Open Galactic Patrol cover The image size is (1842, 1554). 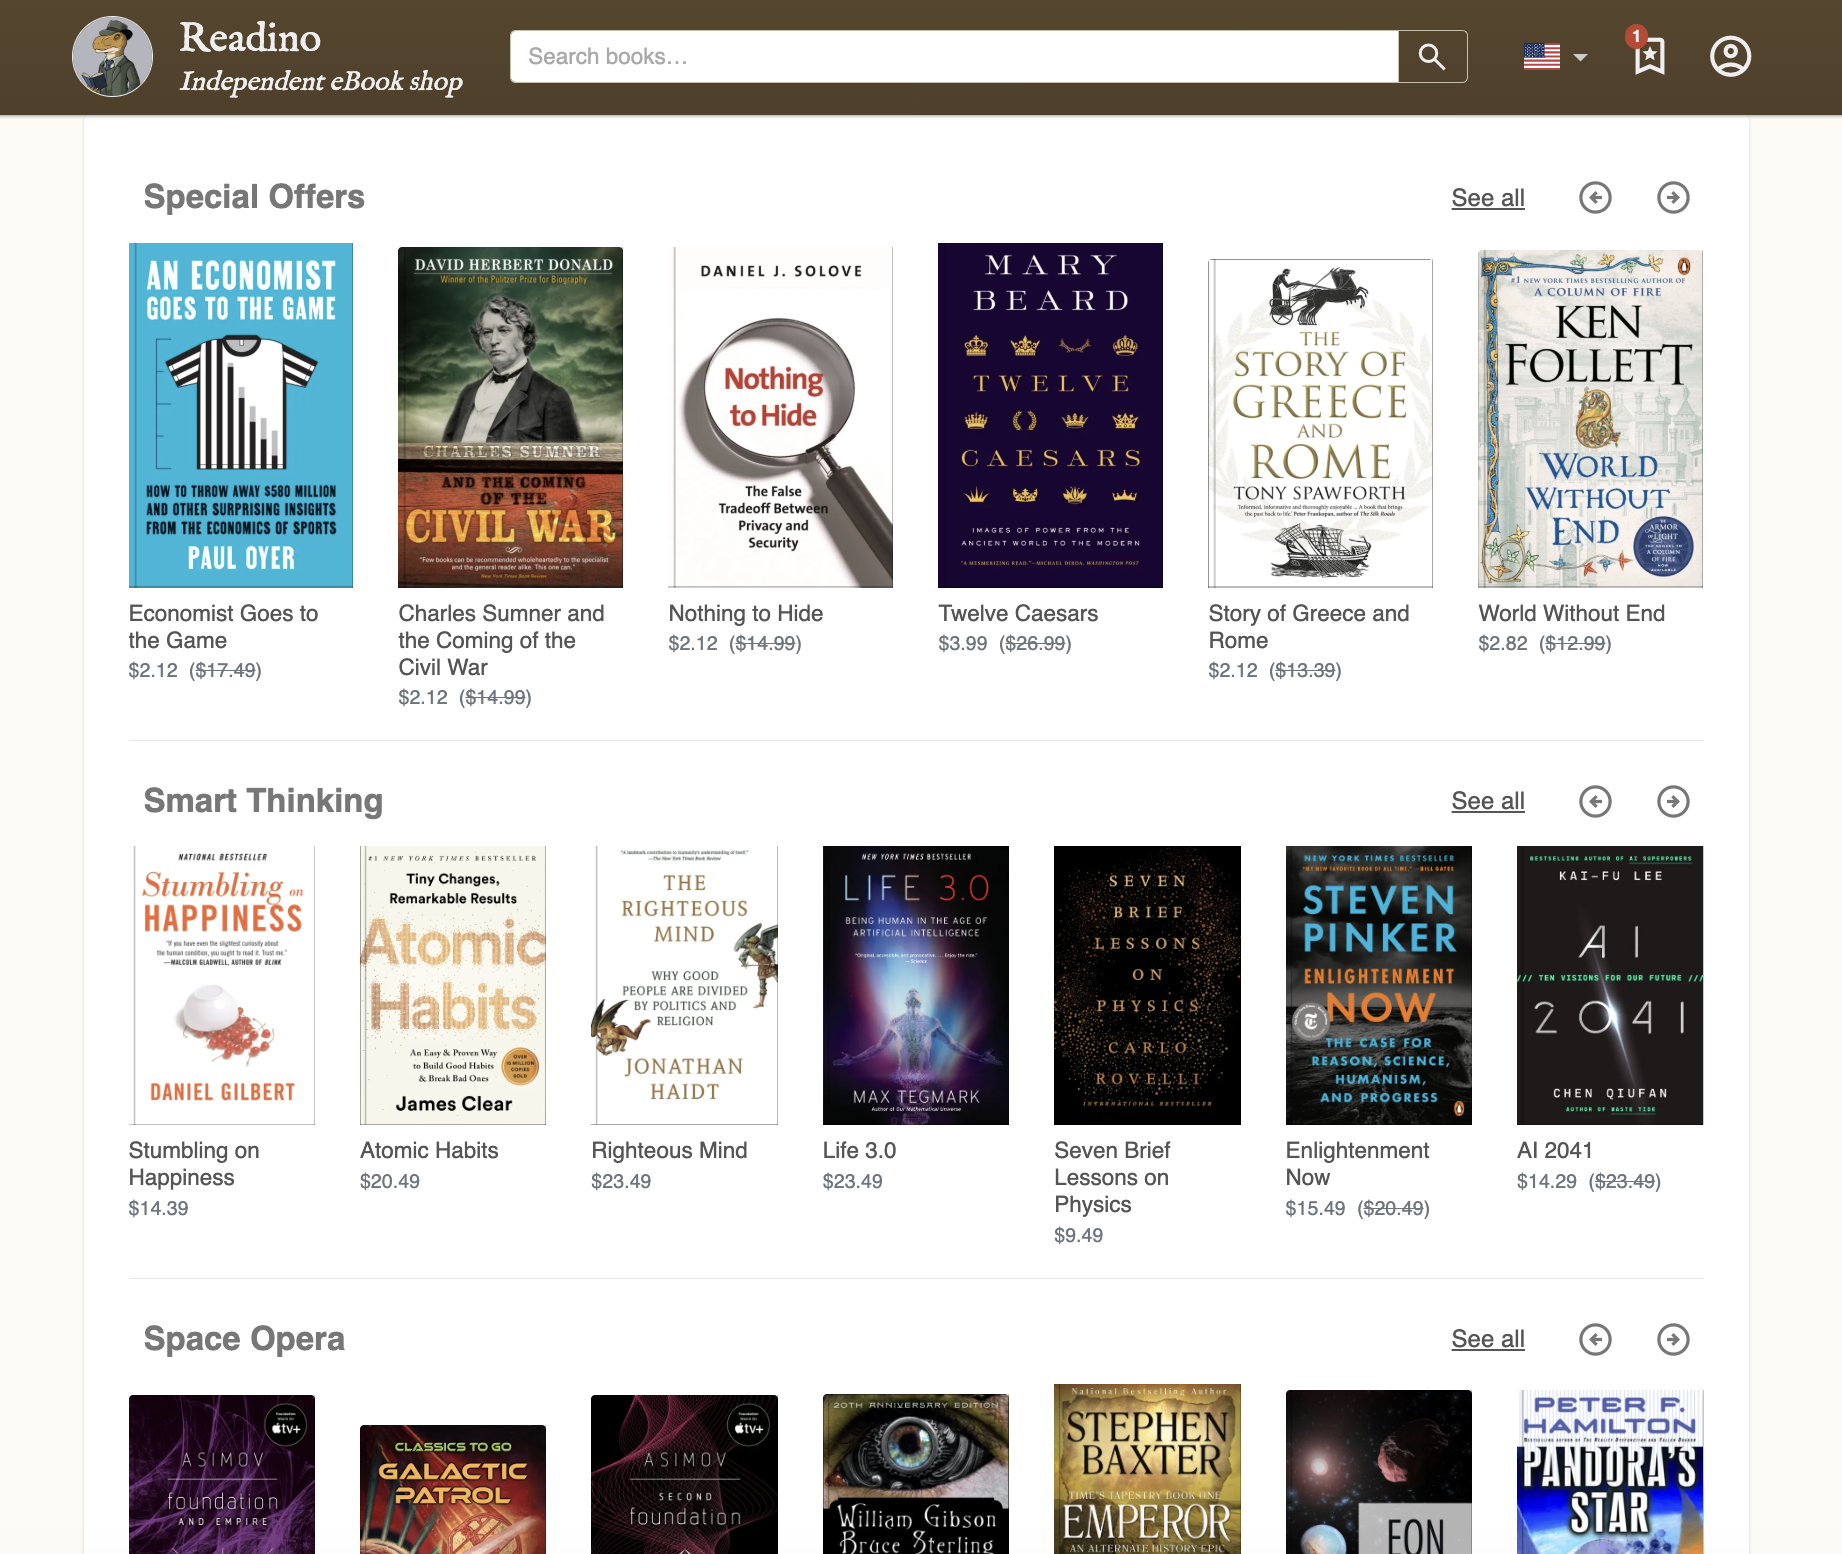coord(453,1489)
